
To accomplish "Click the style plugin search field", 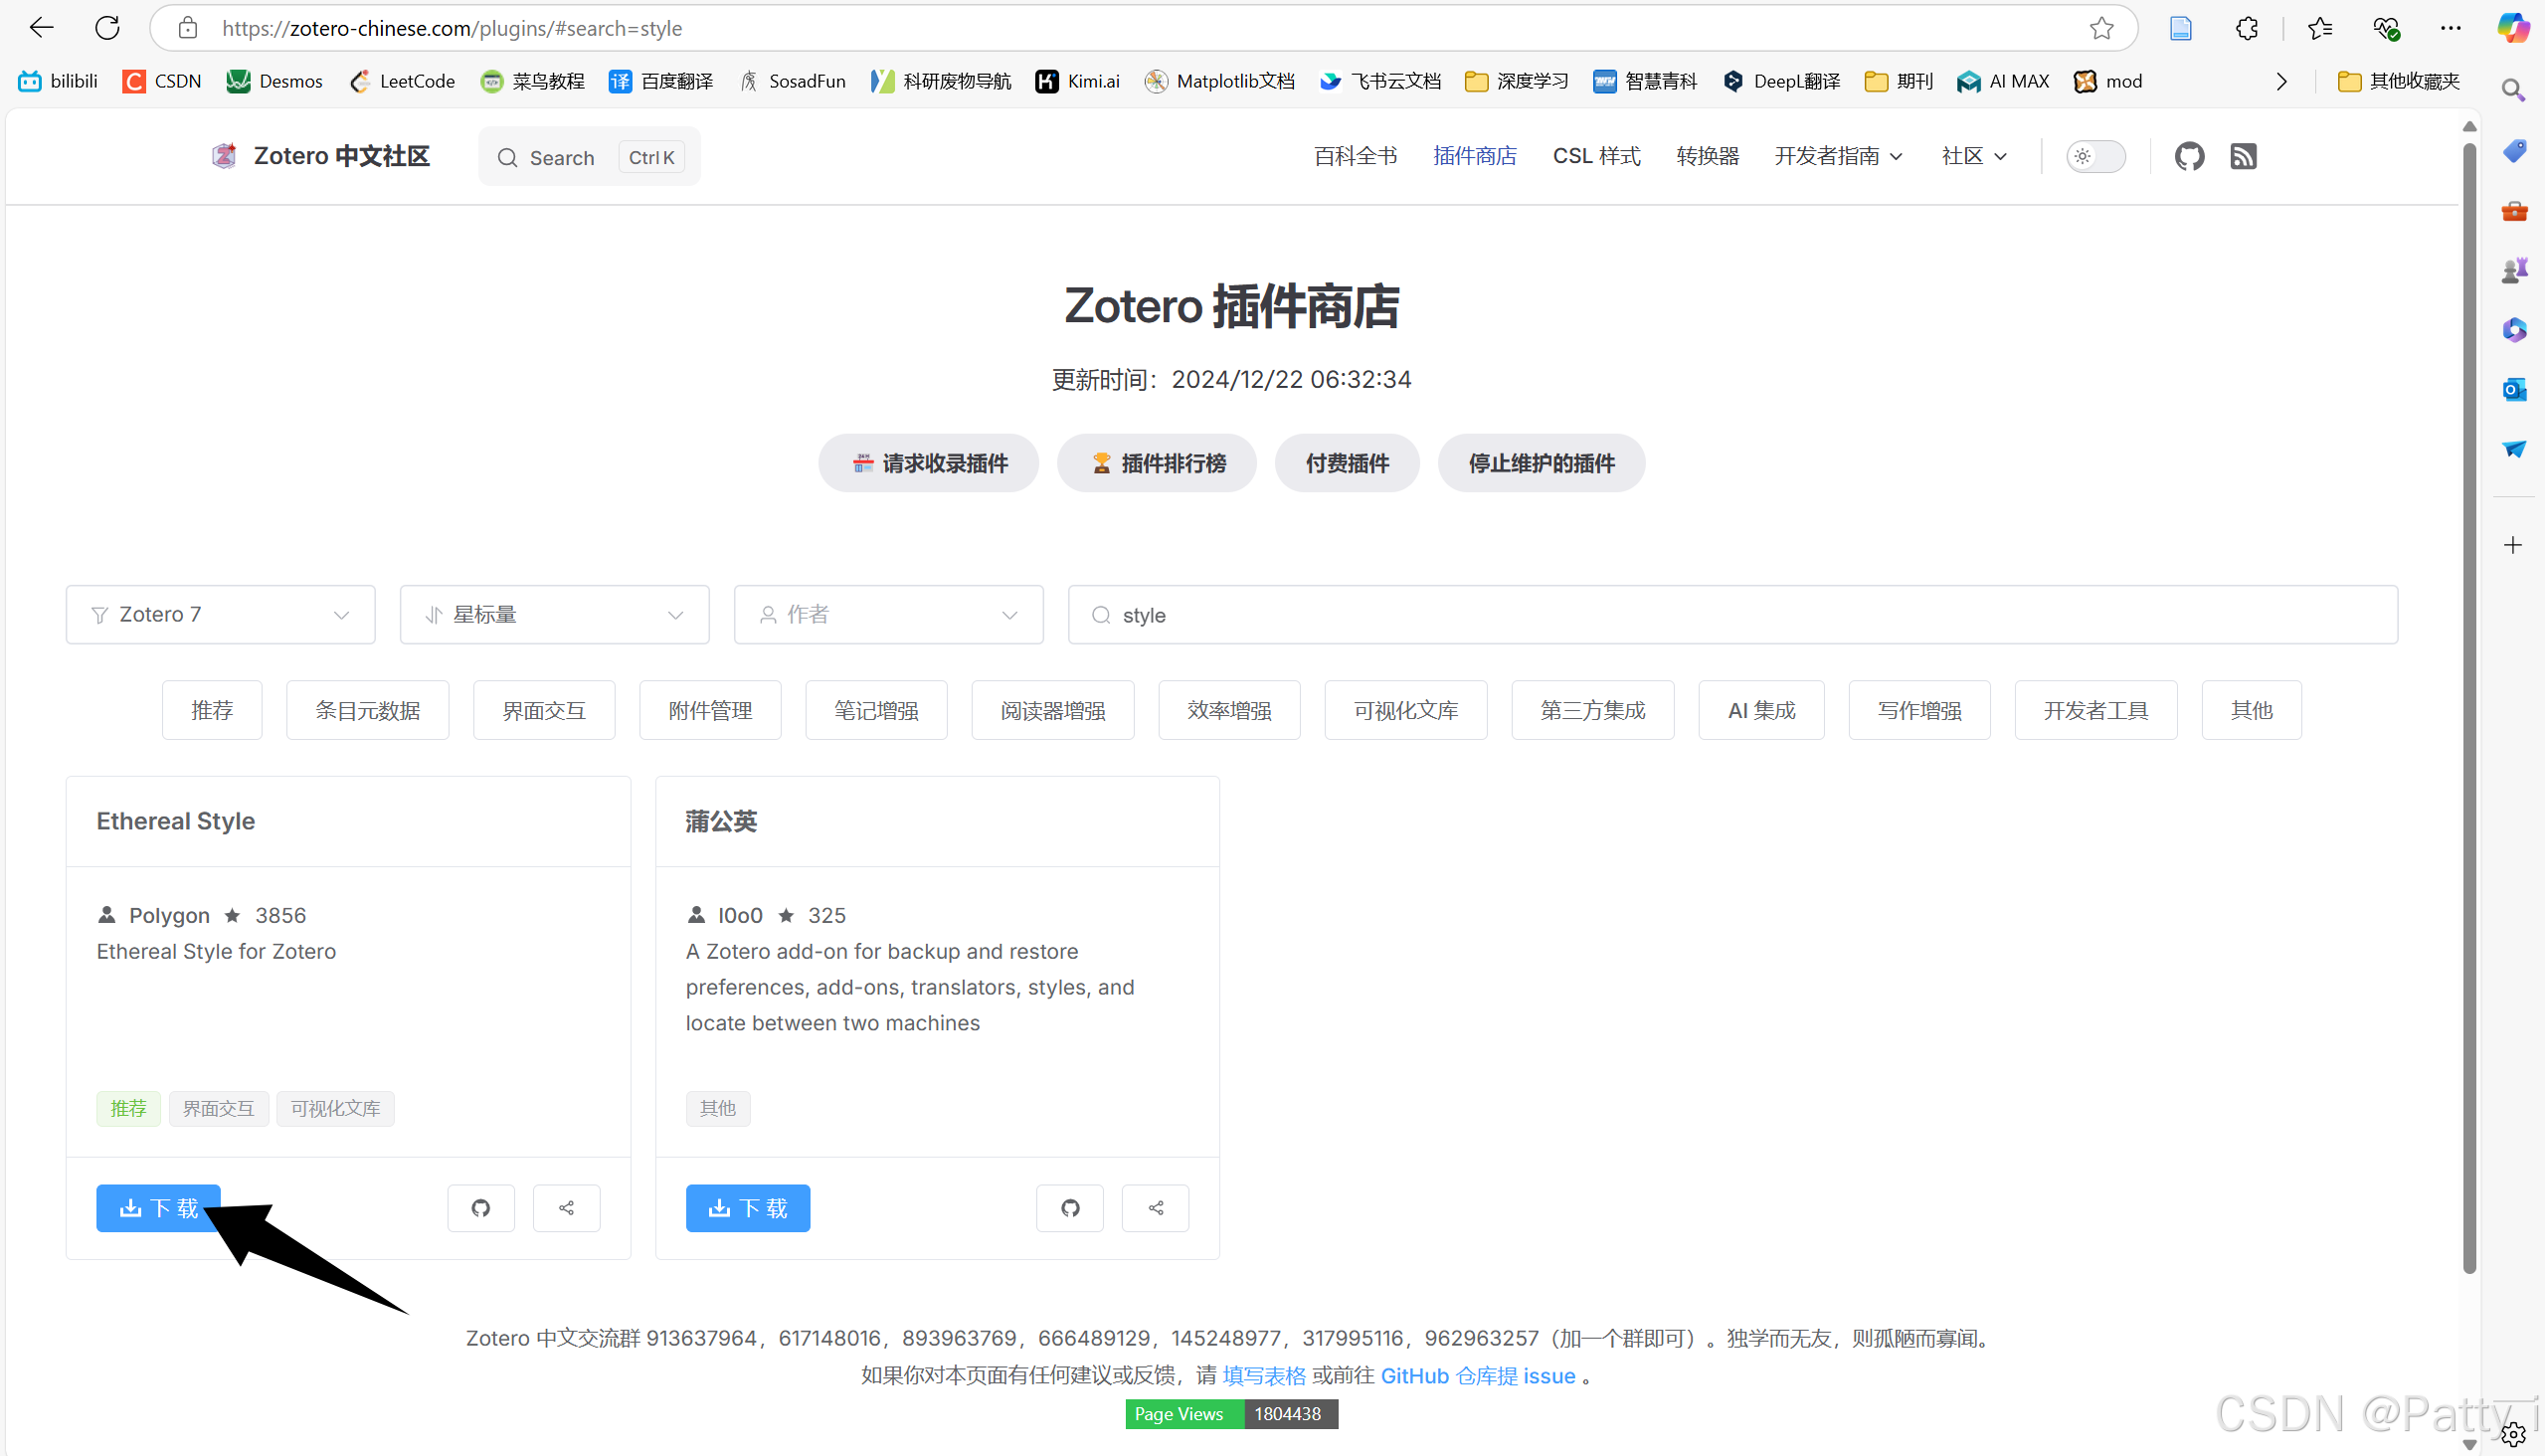I will [1732, 614].
